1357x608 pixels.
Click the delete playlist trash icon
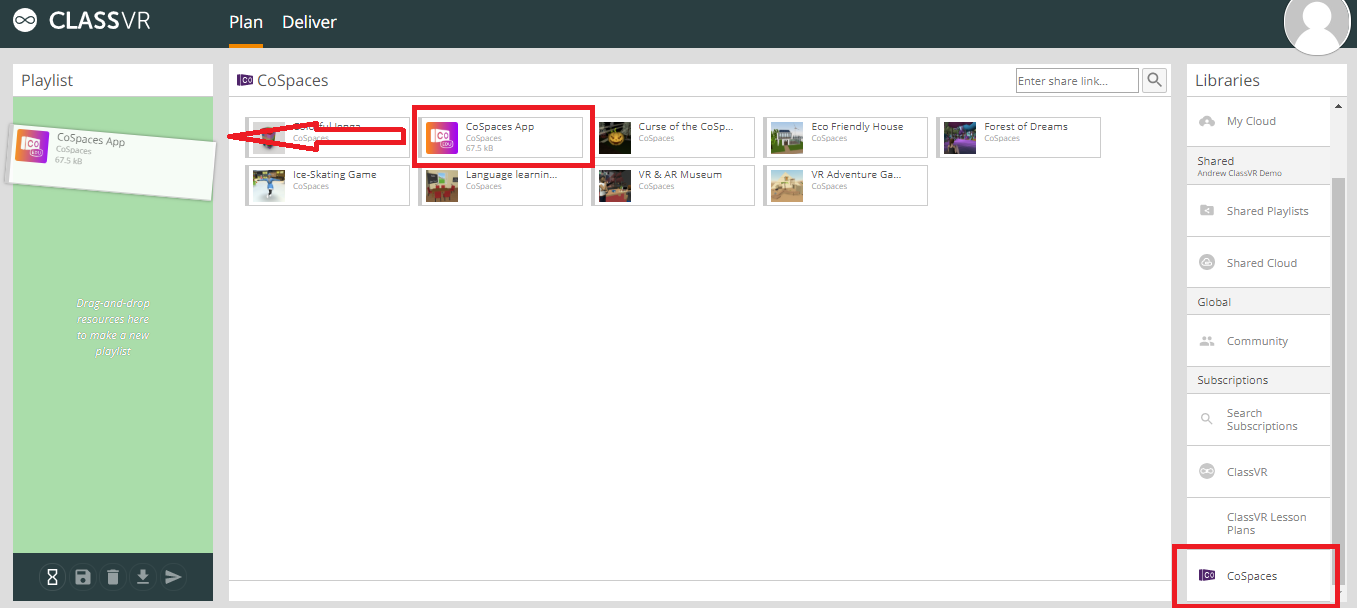click(113, 577)
